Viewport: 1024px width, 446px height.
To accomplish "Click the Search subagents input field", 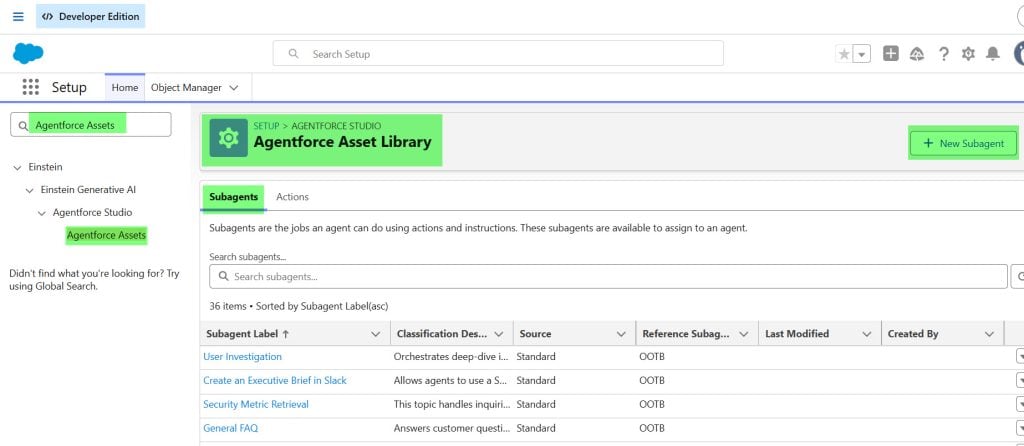I will (x=608, y=276).
